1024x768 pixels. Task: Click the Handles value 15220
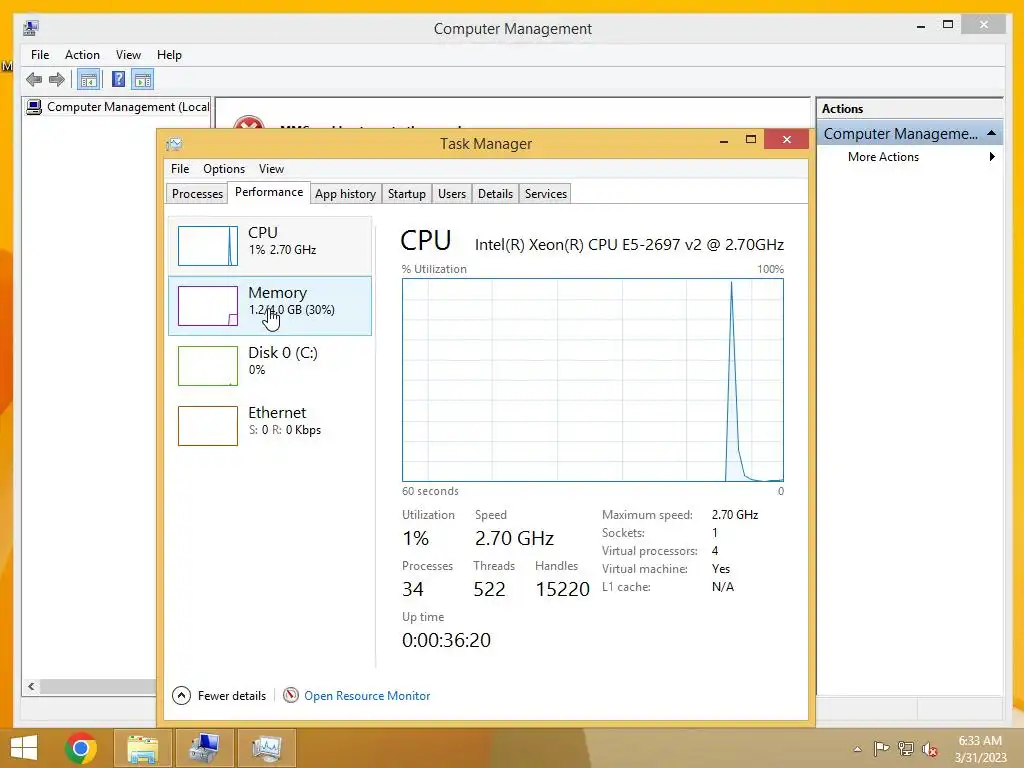[562, 589]
